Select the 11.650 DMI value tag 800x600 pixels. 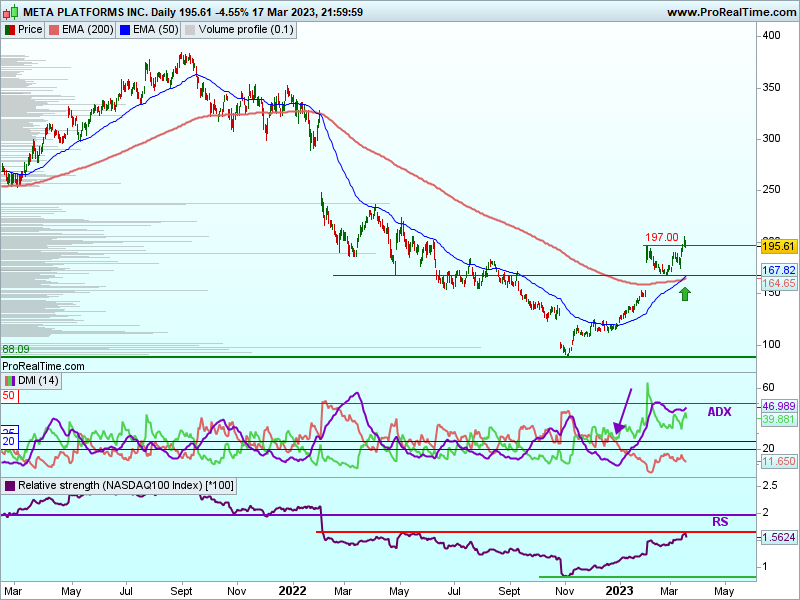pos(779,462)
